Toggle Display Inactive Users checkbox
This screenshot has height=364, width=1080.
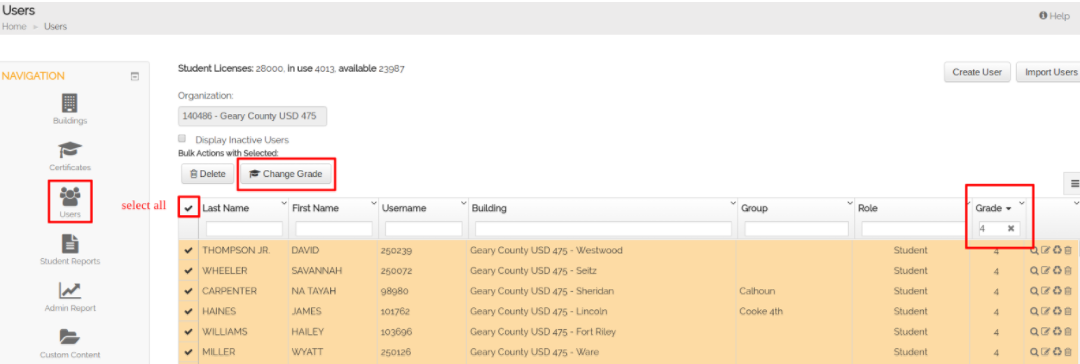point(183,139)
